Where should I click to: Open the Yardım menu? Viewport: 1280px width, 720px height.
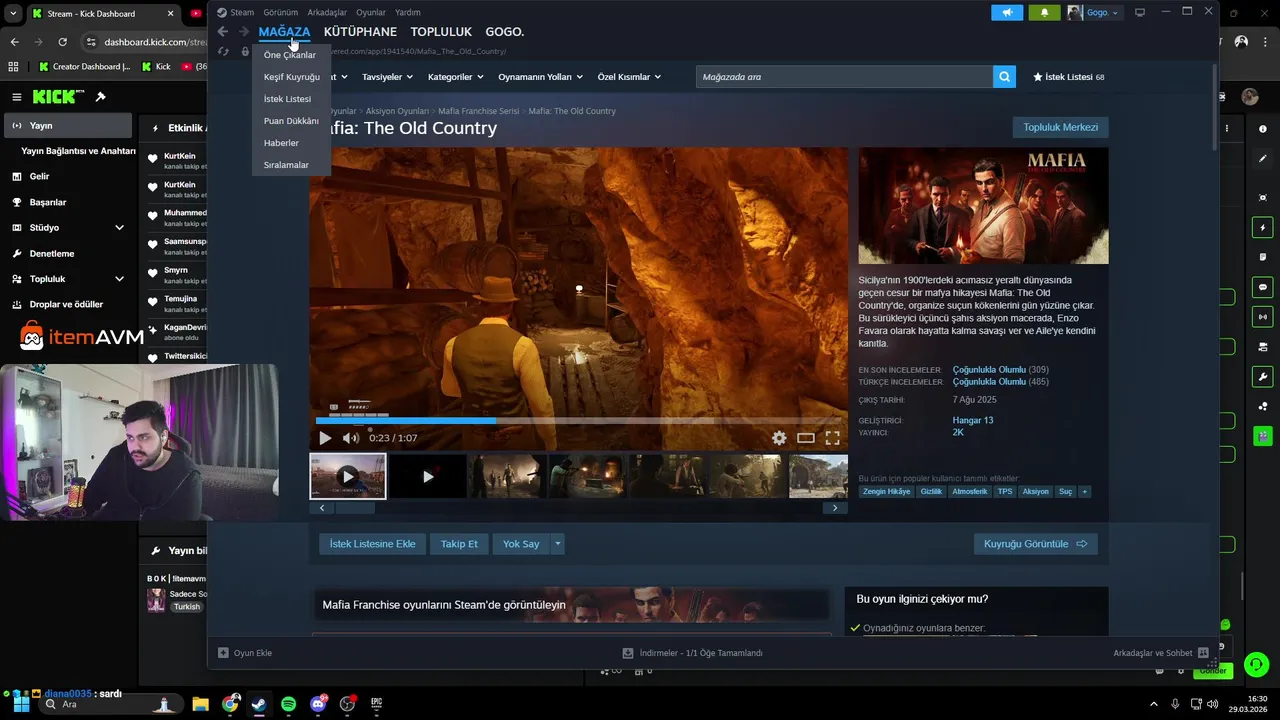pos(408,12)
